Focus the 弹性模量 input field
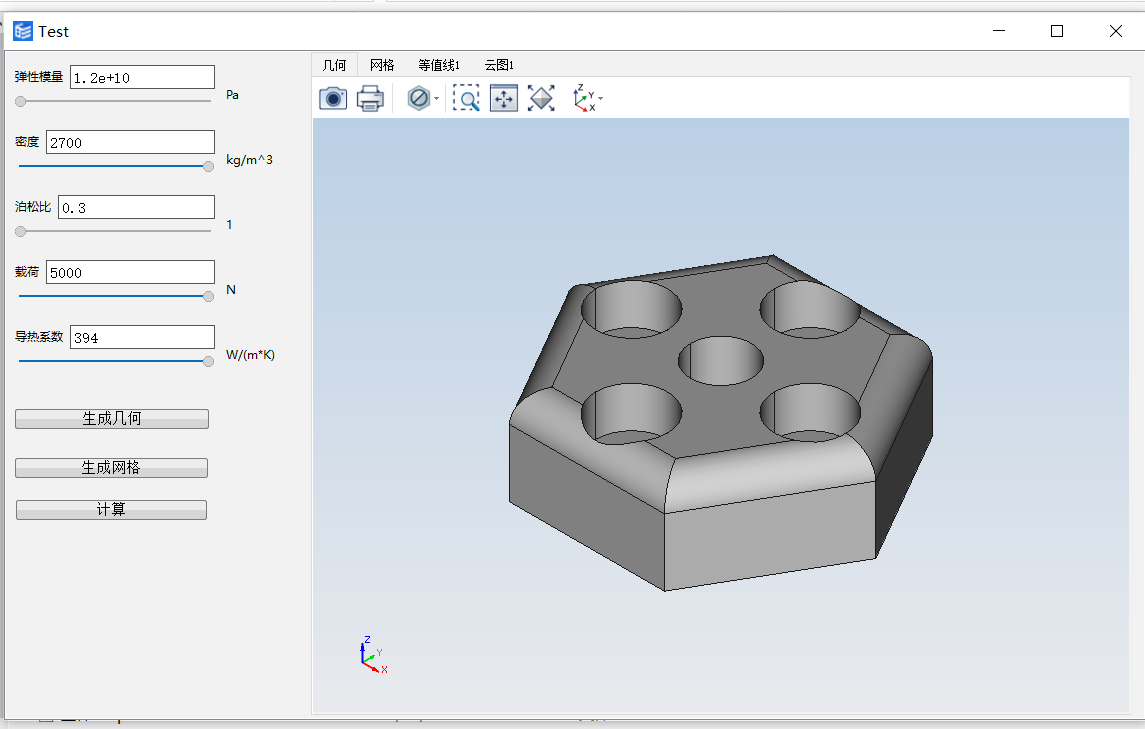The width and height of the screenshot is (1145, 729). click(x=142, y=77)
